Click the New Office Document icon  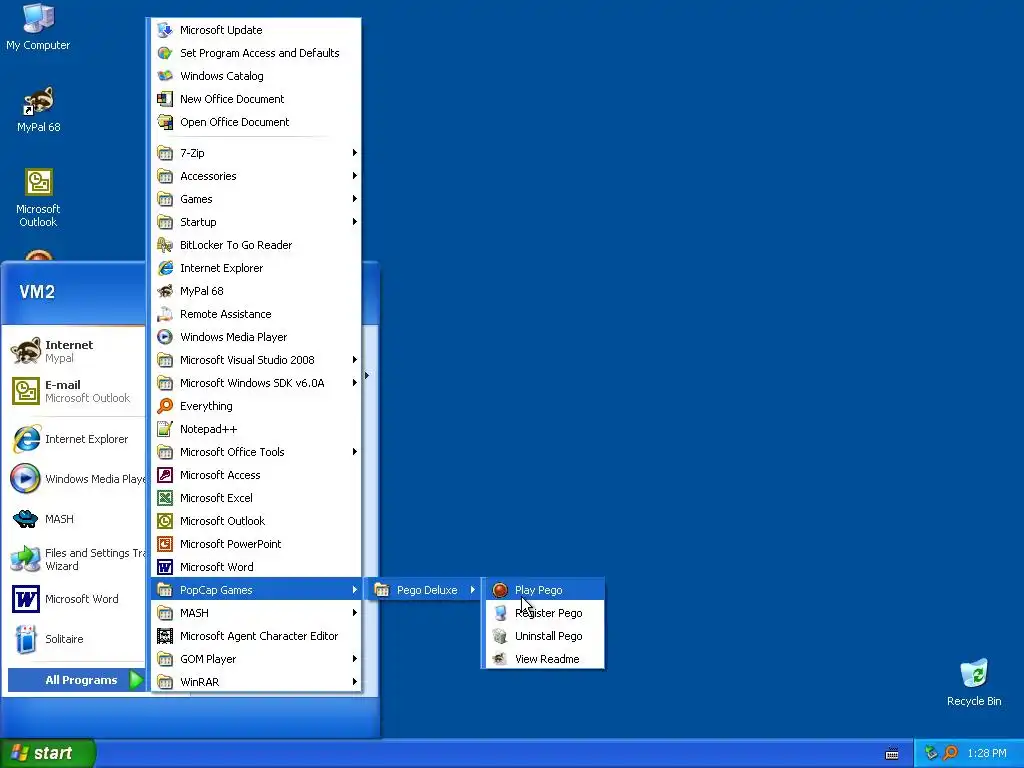[165, 99]
